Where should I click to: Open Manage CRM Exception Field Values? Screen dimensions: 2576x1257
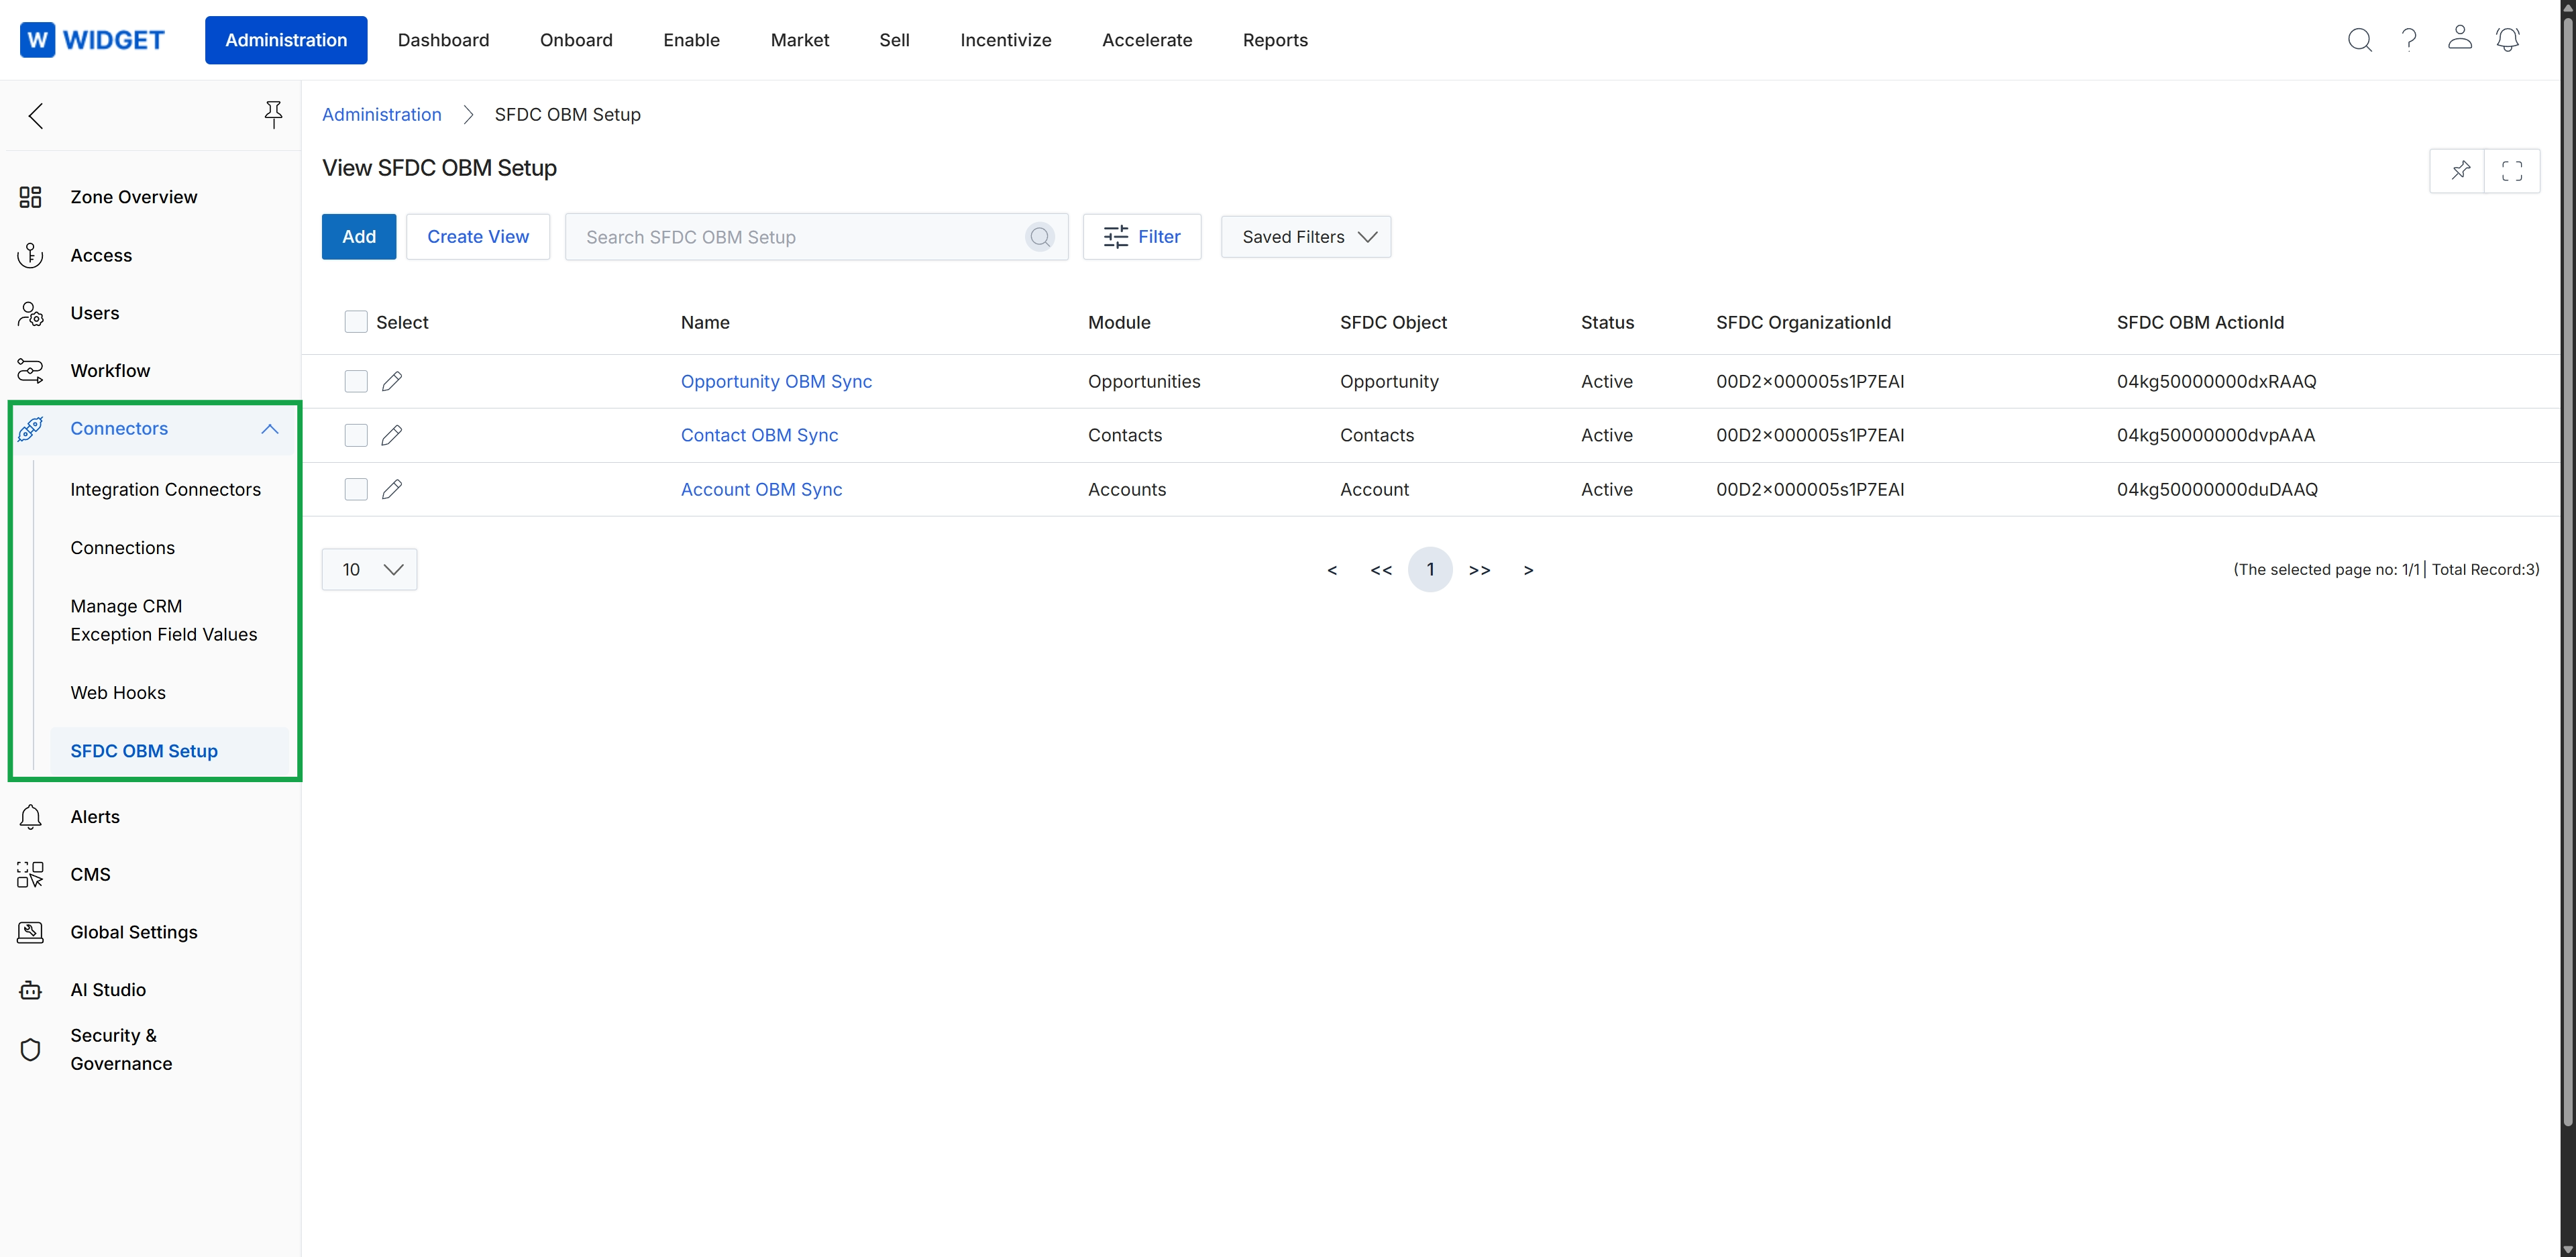pos(164,620)
